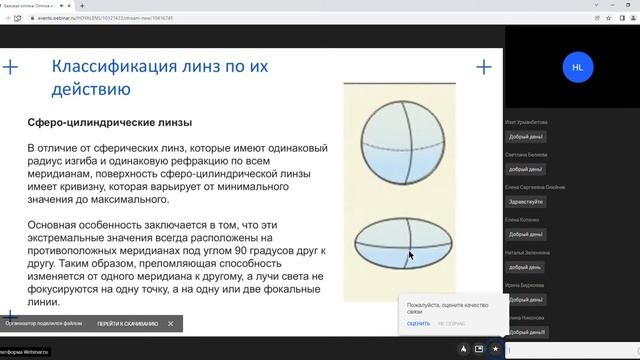The height and width of the screenshot is (360, 640).
Task: Click the star rating icon
Action: point(495,349)
